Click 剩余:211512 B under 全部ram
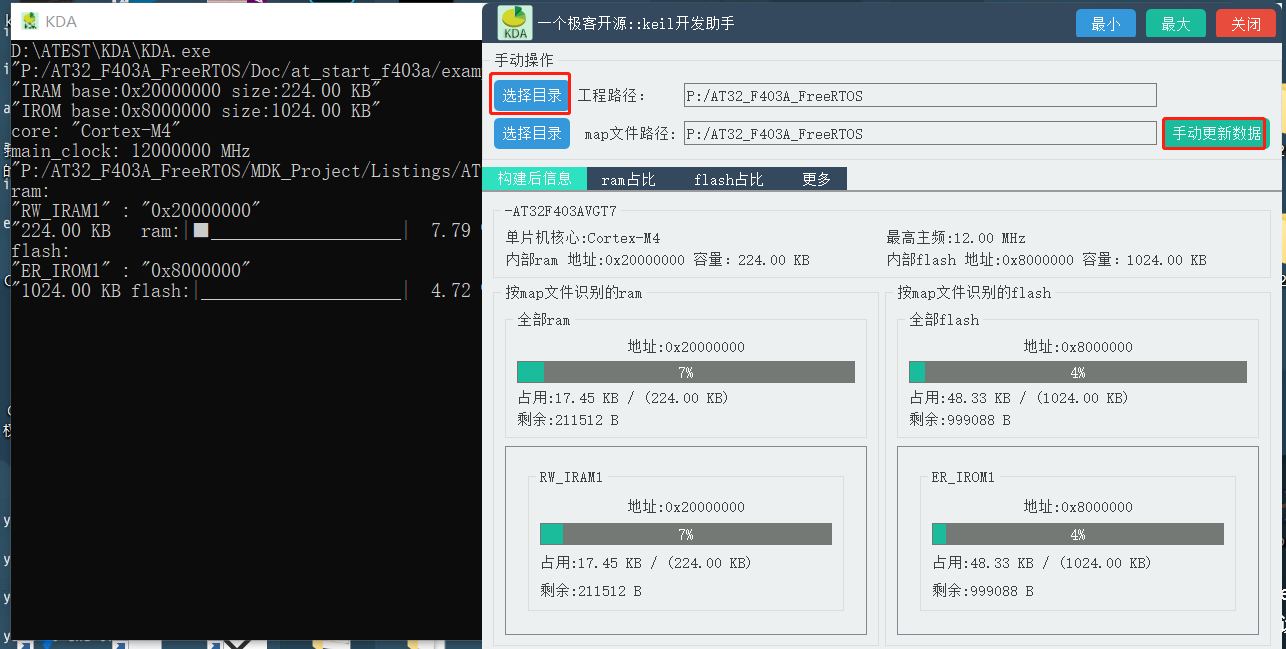Screen dimensions: 1286x649 click(x=568, y=420)
